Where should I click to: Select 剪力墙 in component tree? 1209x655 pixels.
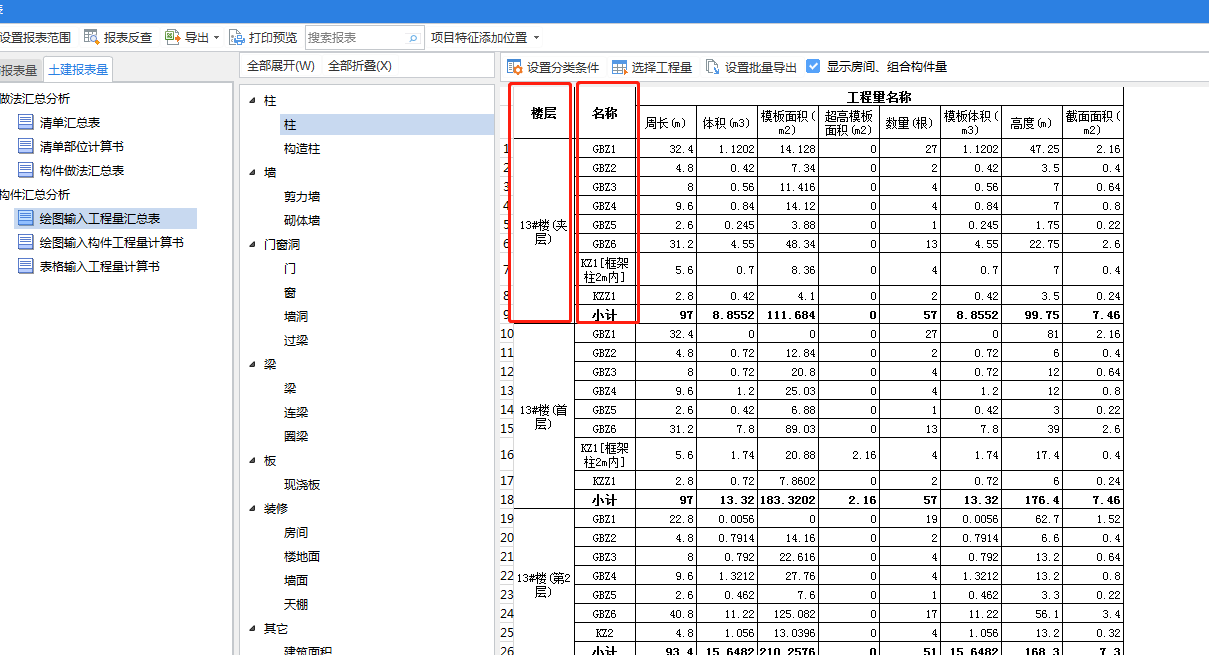[302, 196]
